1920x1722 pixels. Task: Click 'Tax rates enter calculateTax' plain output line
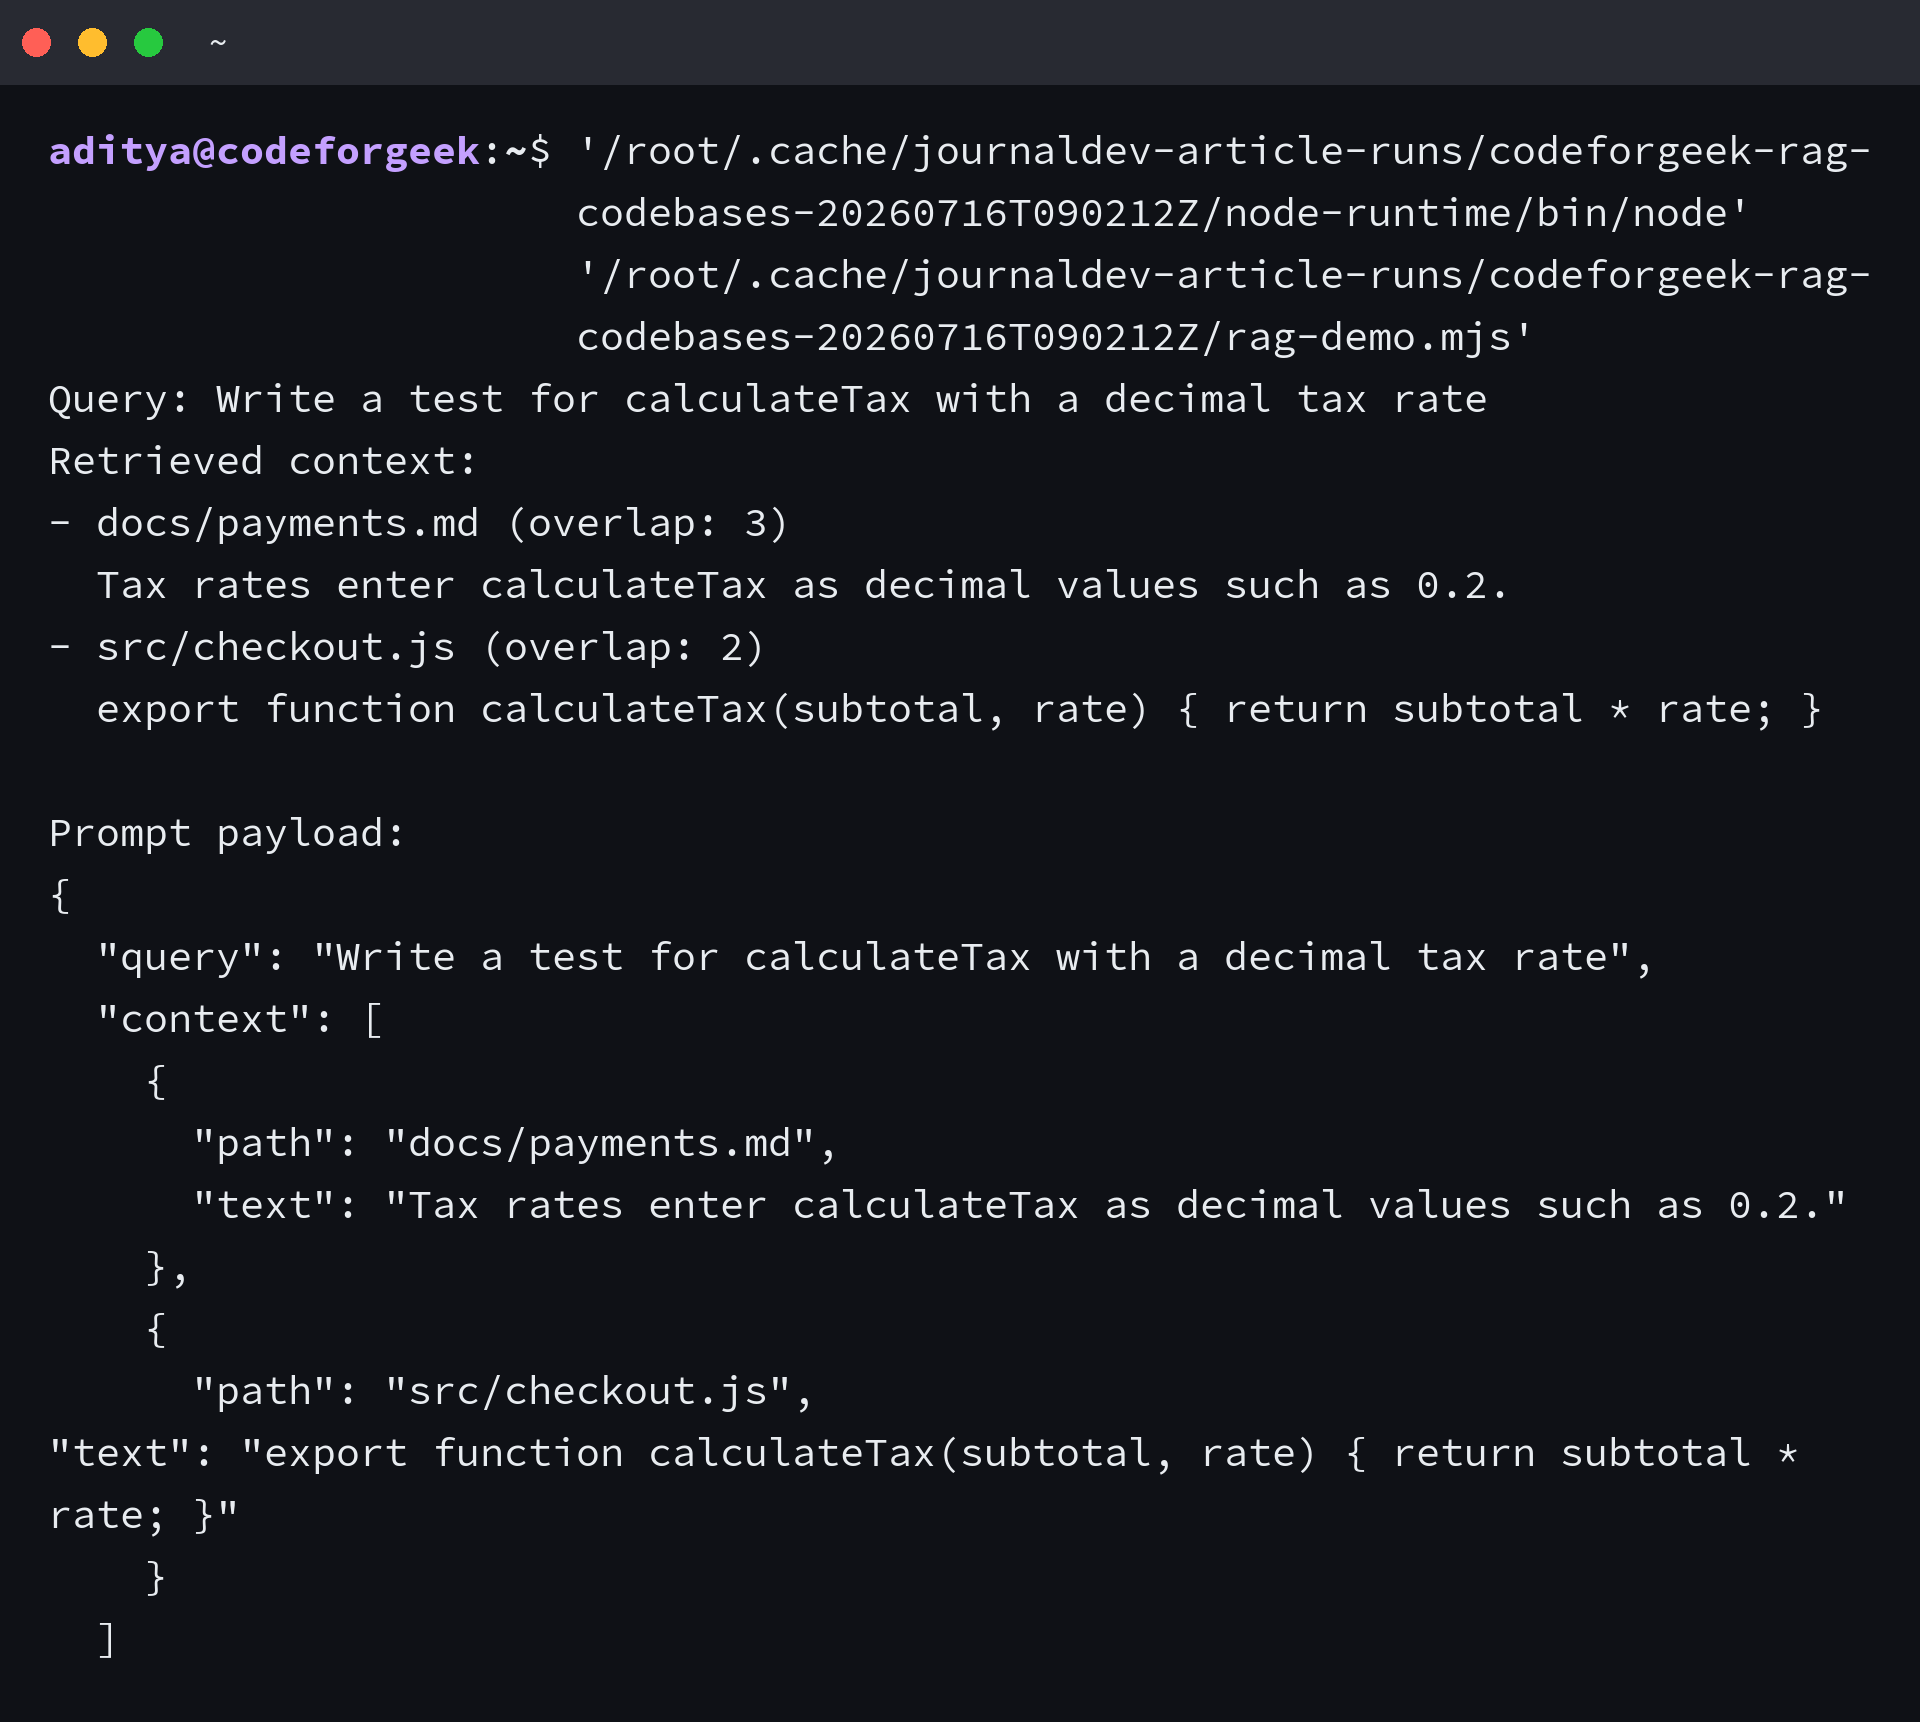point(802,585)
